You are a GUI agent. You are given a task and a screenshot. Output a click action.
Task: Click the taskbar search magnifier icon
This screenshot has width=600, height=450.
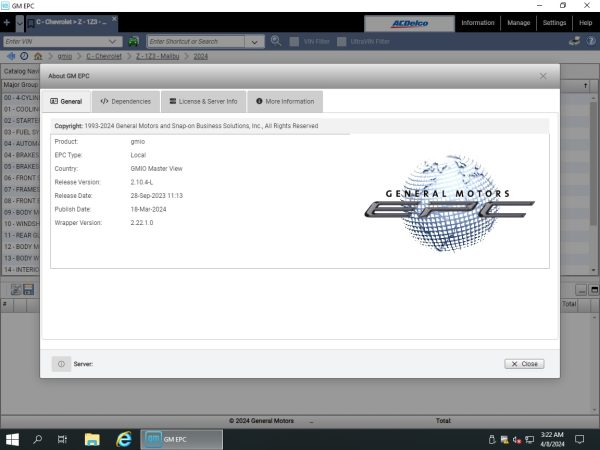click(38, 439)
